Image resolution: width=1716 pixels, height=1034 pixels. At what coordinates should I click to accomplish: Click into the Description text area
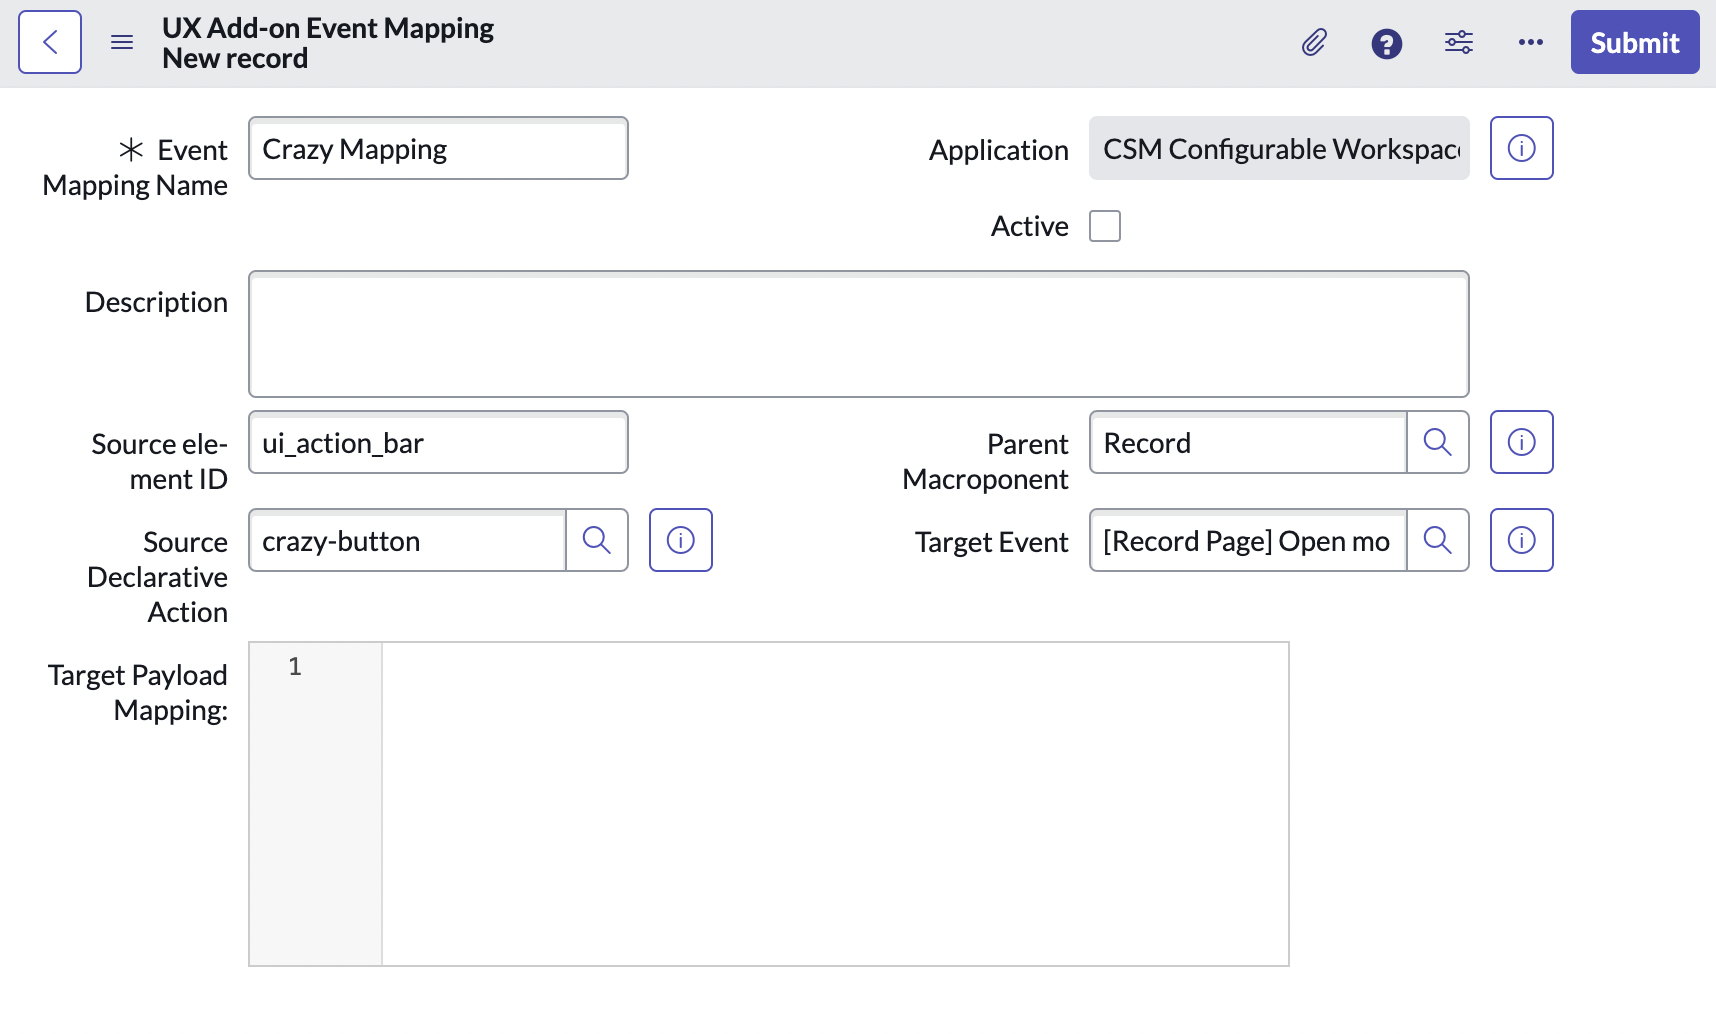858,334
